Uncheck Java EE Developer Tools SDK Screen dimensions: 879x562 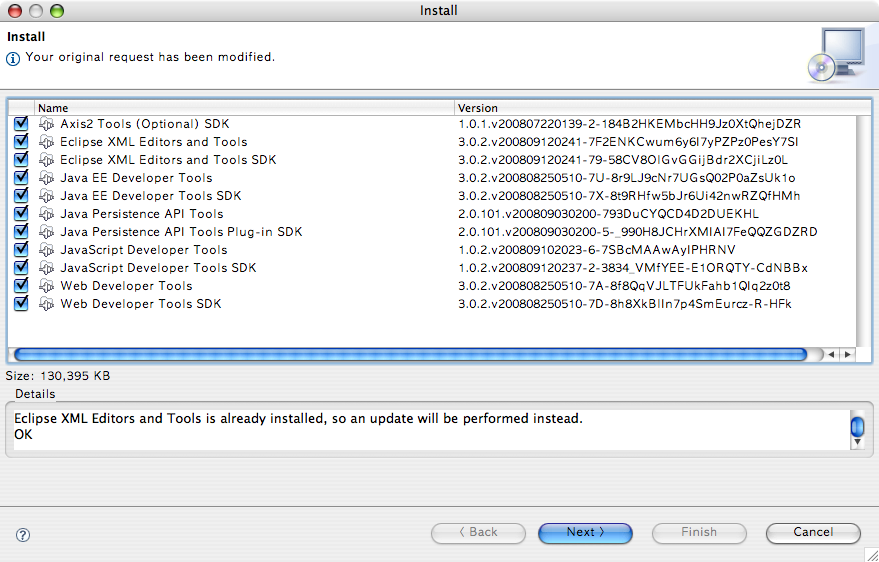coord(21,195)
